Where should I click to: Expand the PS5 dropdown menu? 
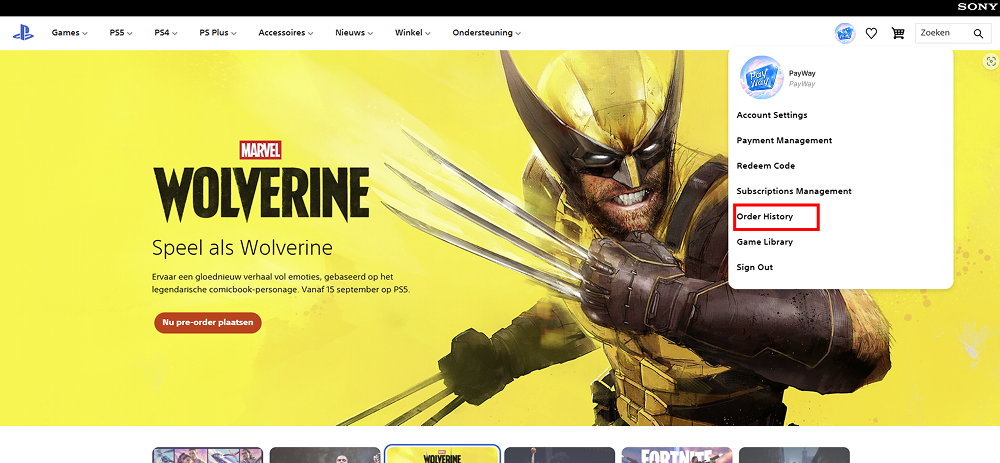click(121, 33)
